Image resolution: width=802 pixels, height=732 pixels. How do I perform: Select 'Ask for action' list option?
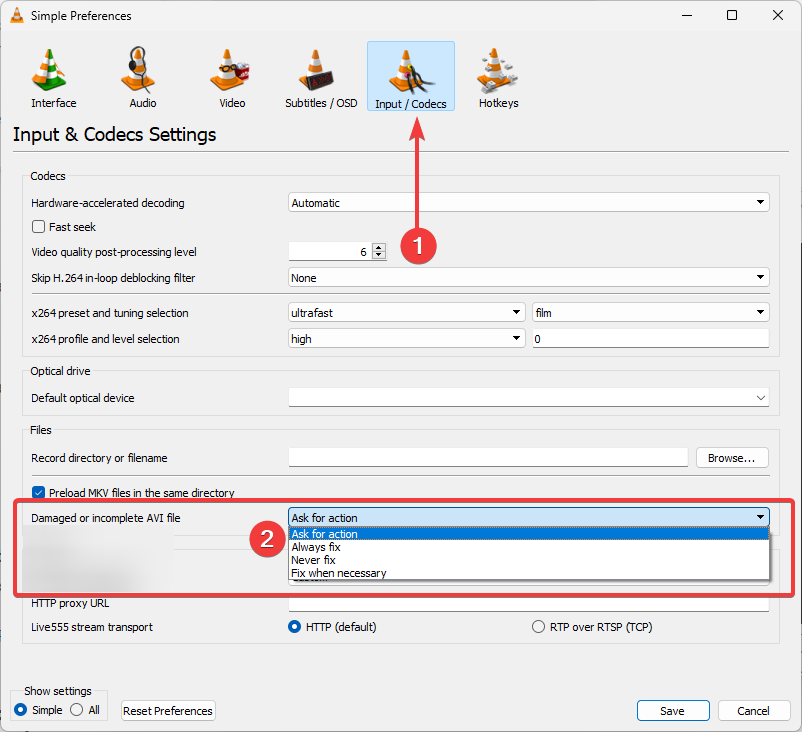point(528,534)
